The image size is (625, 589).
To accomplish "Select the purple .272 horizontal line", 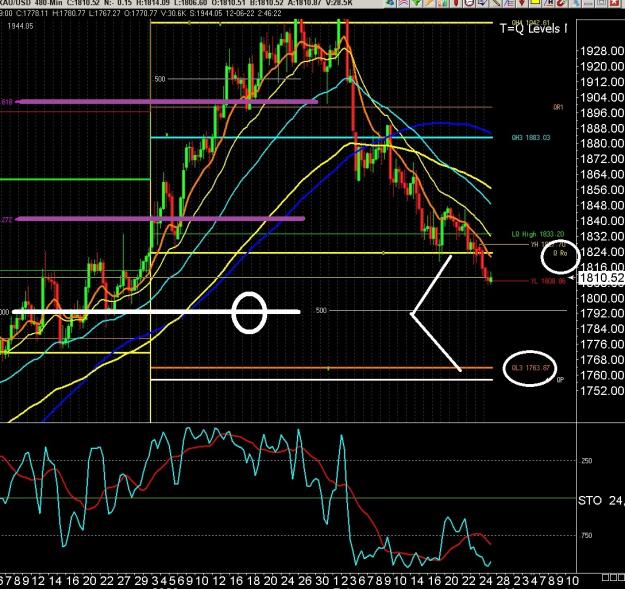I will (160, 219).
